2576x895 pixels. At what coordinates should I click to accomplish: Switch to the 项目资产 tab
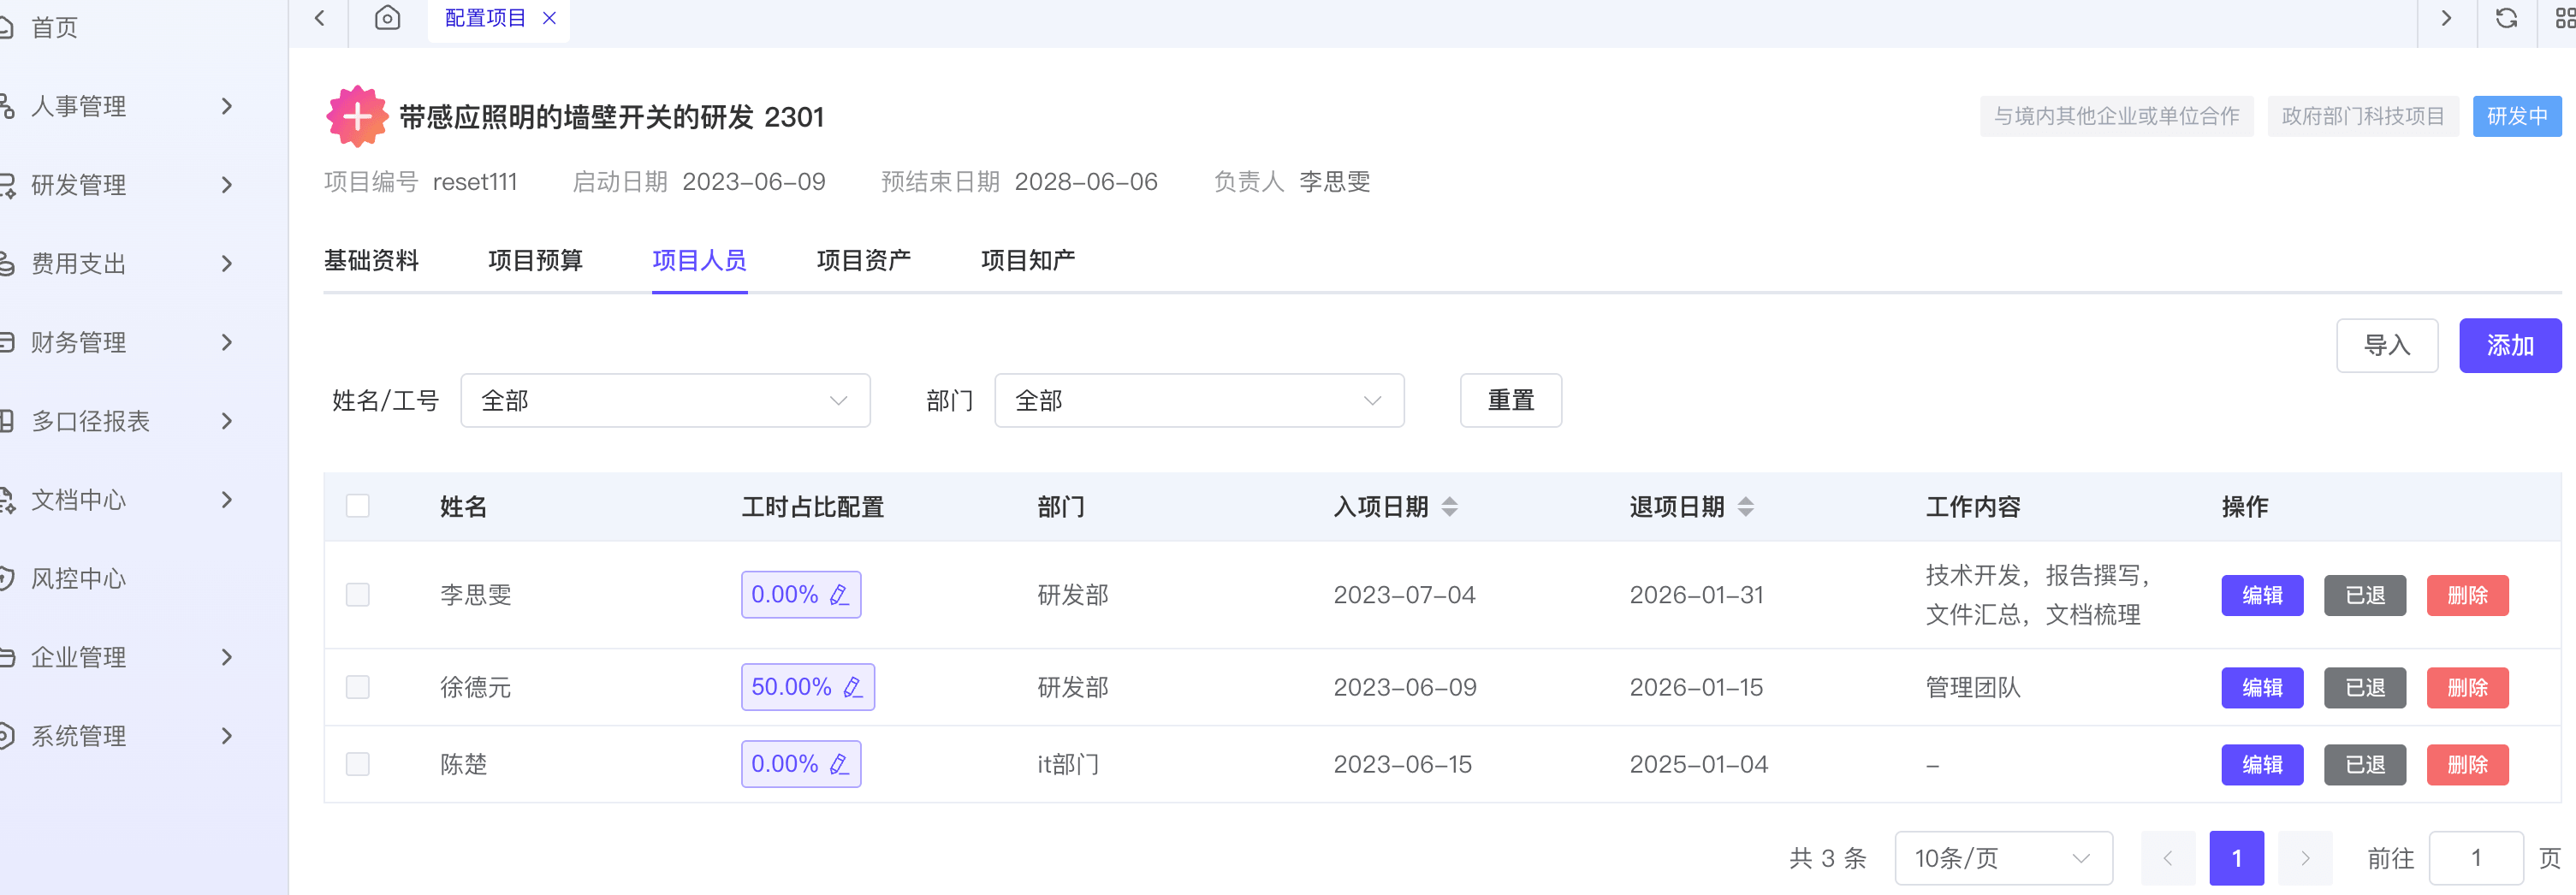(x=863, y=261)
